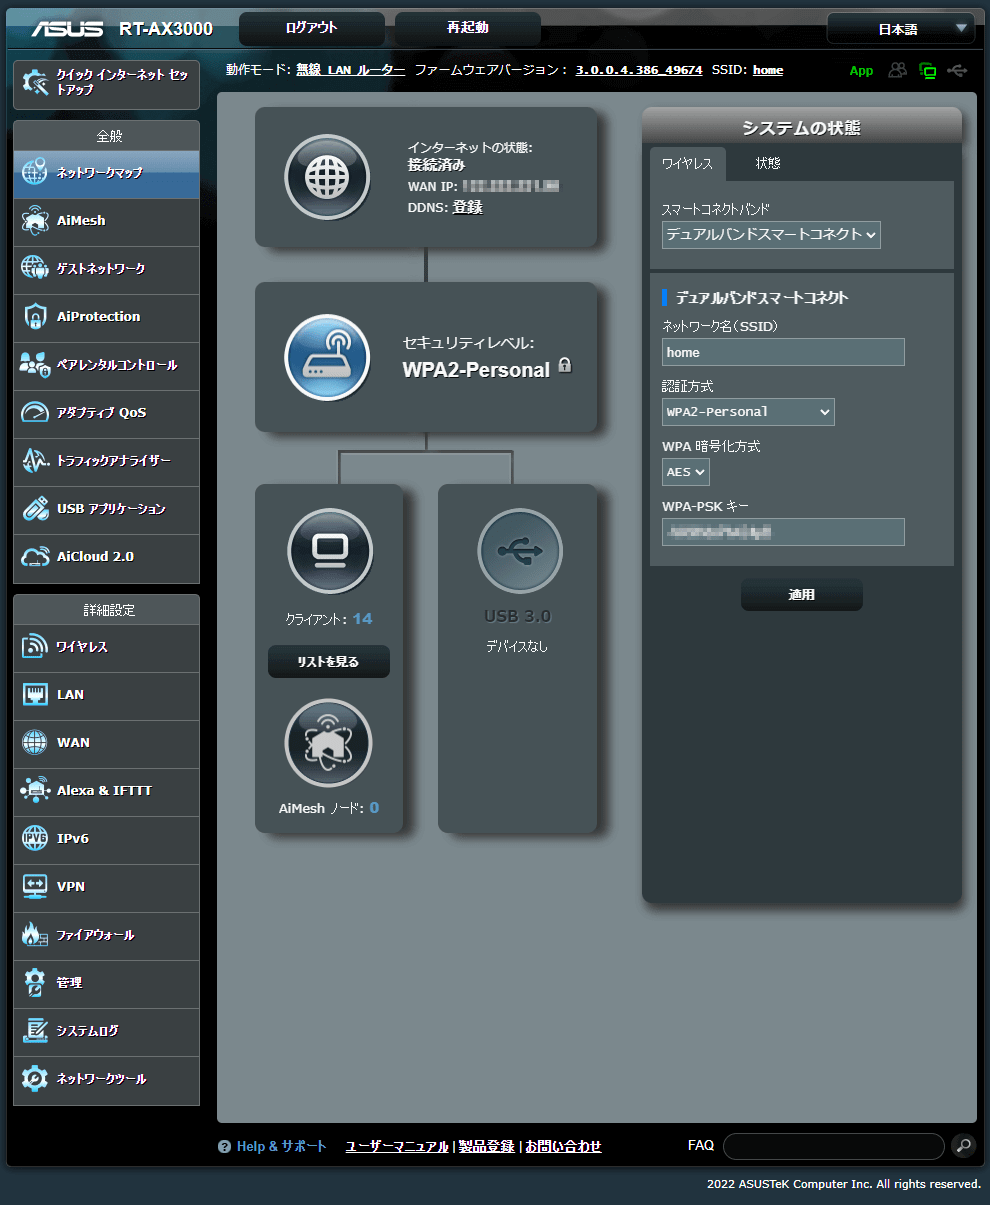Screen dimensions: 990x1205
Task: Click the guest users status icon
Action: pyautogui.click(x=897, y=71)
